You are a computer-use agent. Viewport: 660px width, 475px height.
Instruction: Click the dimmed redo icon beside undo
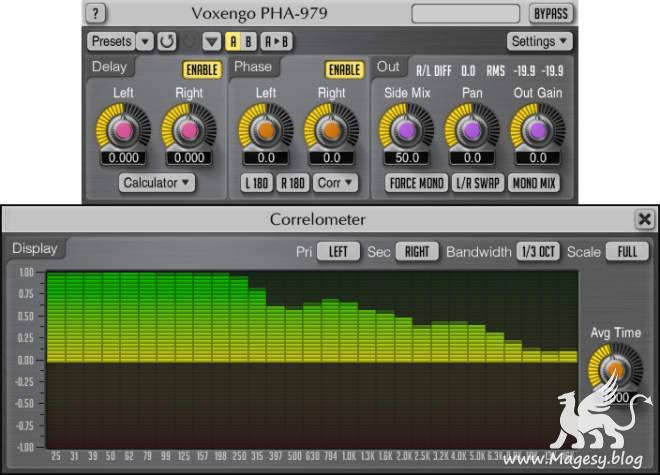tap(189, 41)
